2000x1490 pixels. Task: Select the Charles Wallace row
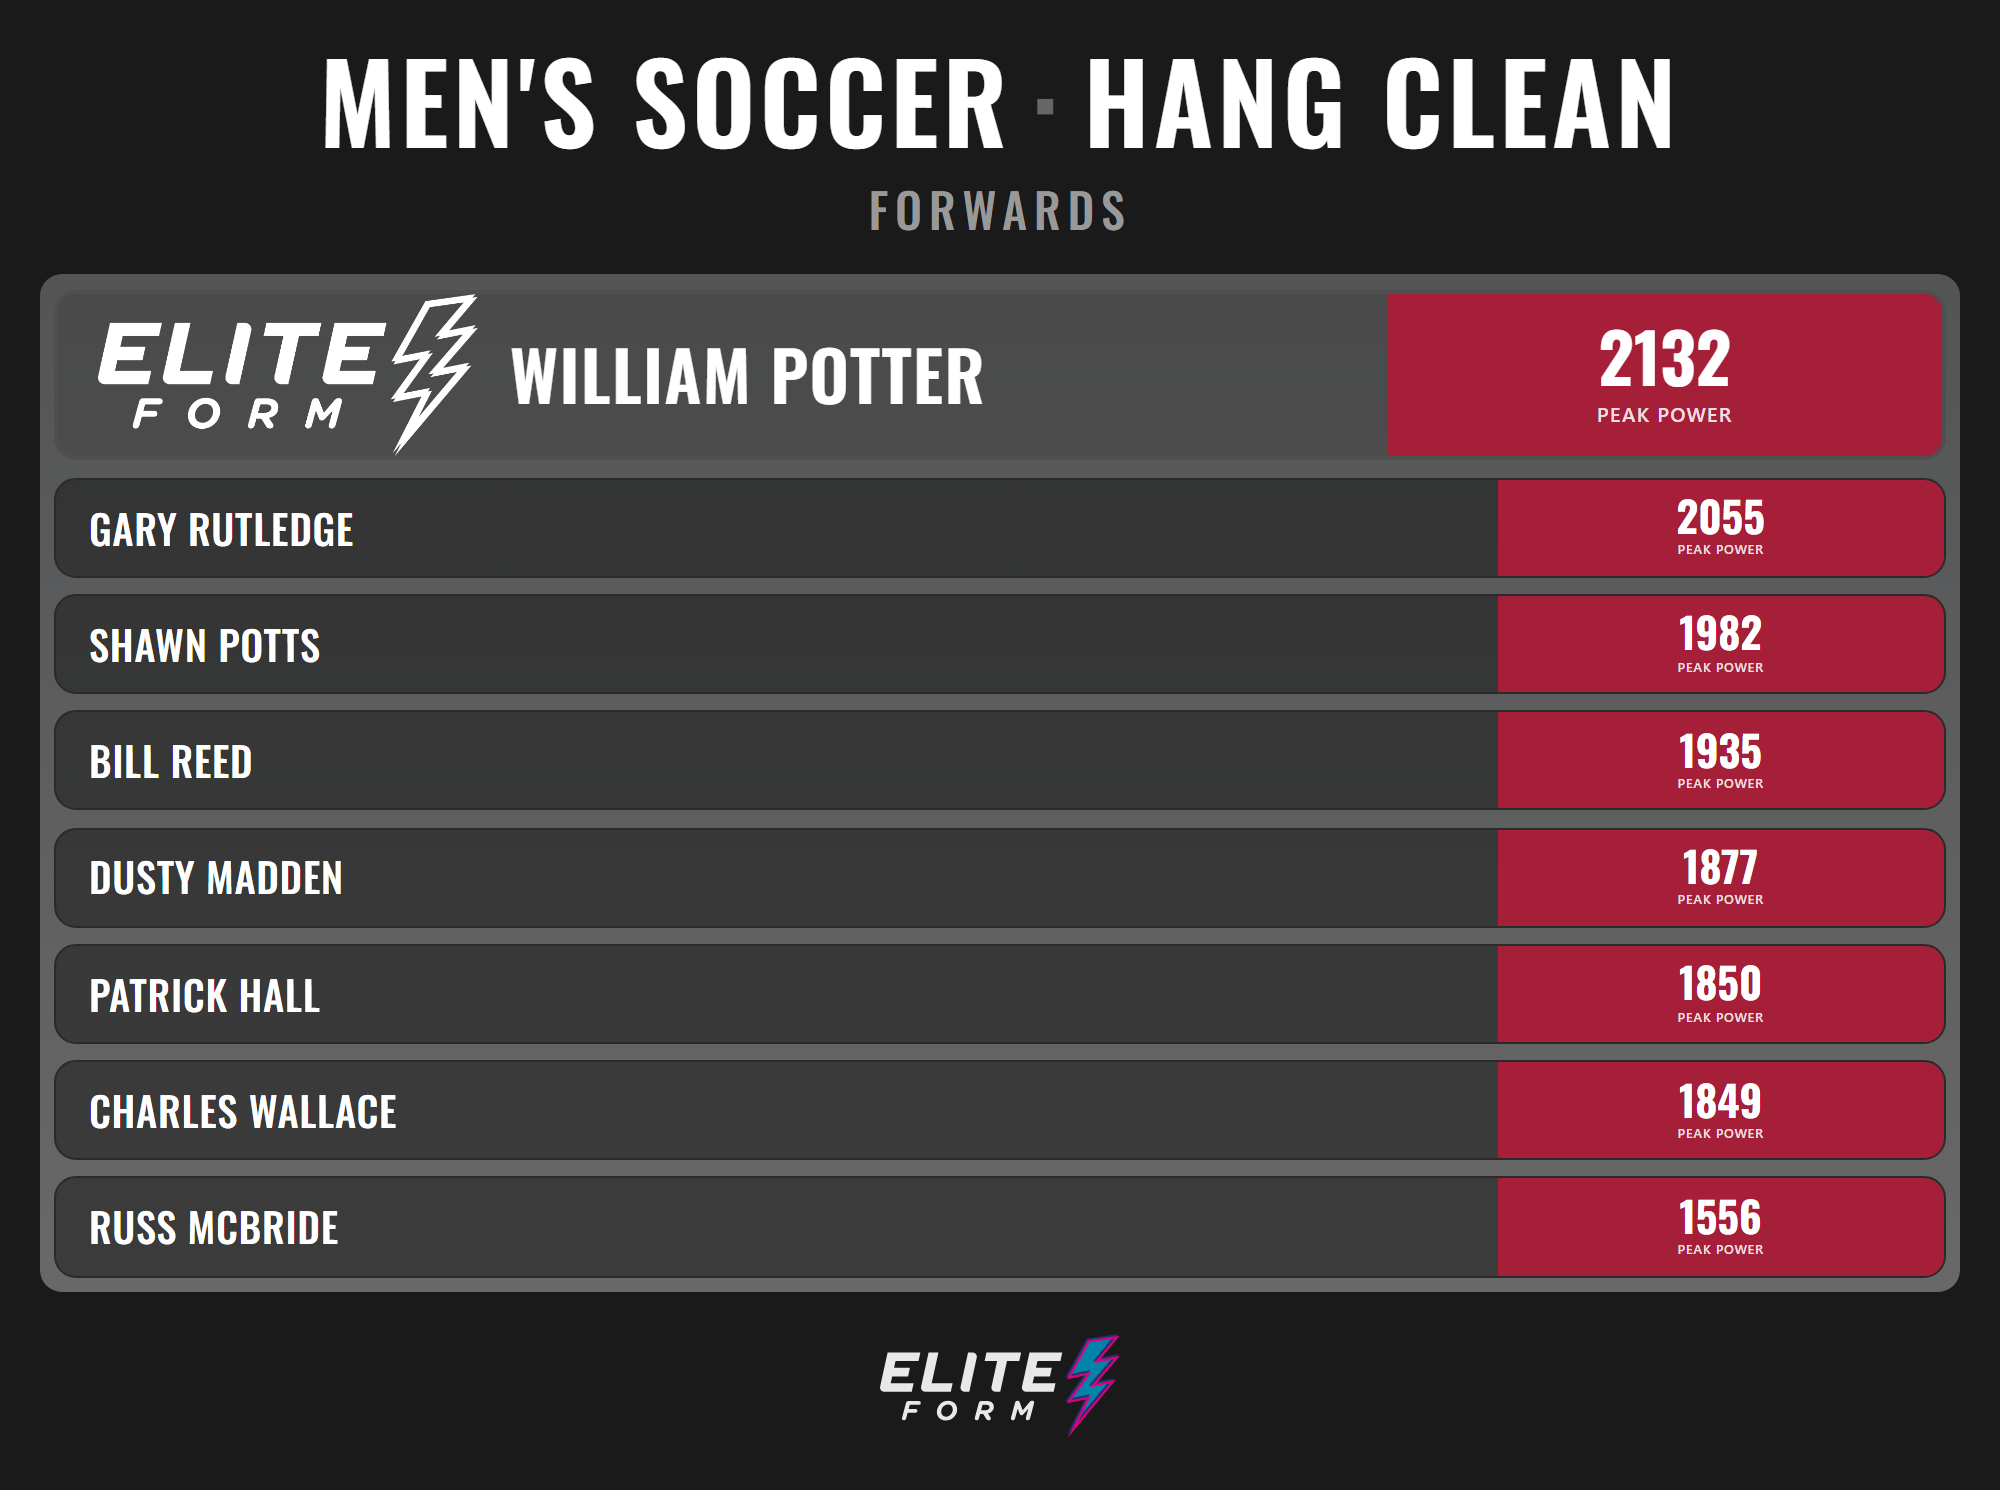point(999,1110)
